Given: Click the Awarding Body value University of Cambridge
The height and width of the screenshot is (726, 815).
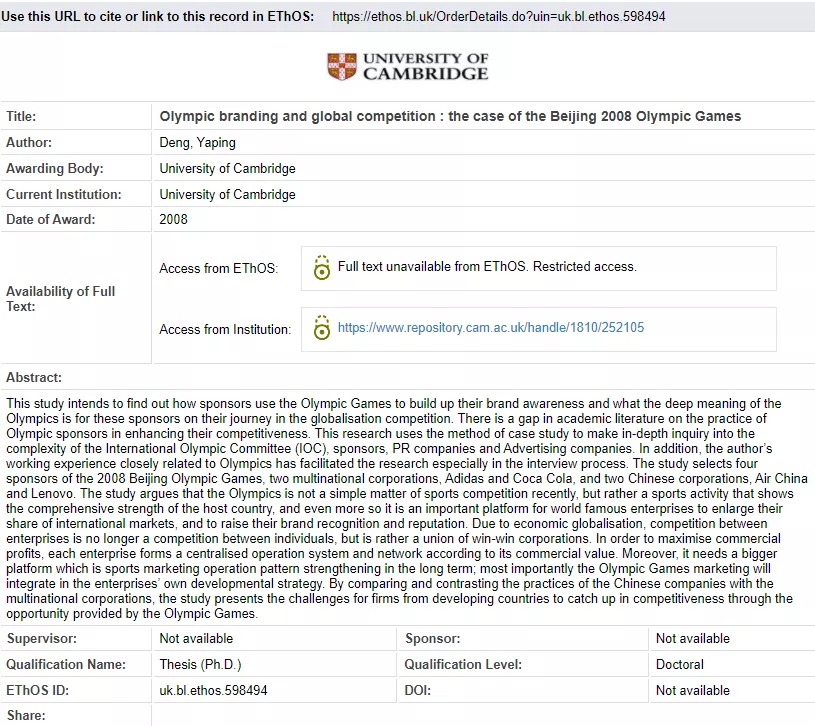Looking at the screenshot, I should coord(227,169).
